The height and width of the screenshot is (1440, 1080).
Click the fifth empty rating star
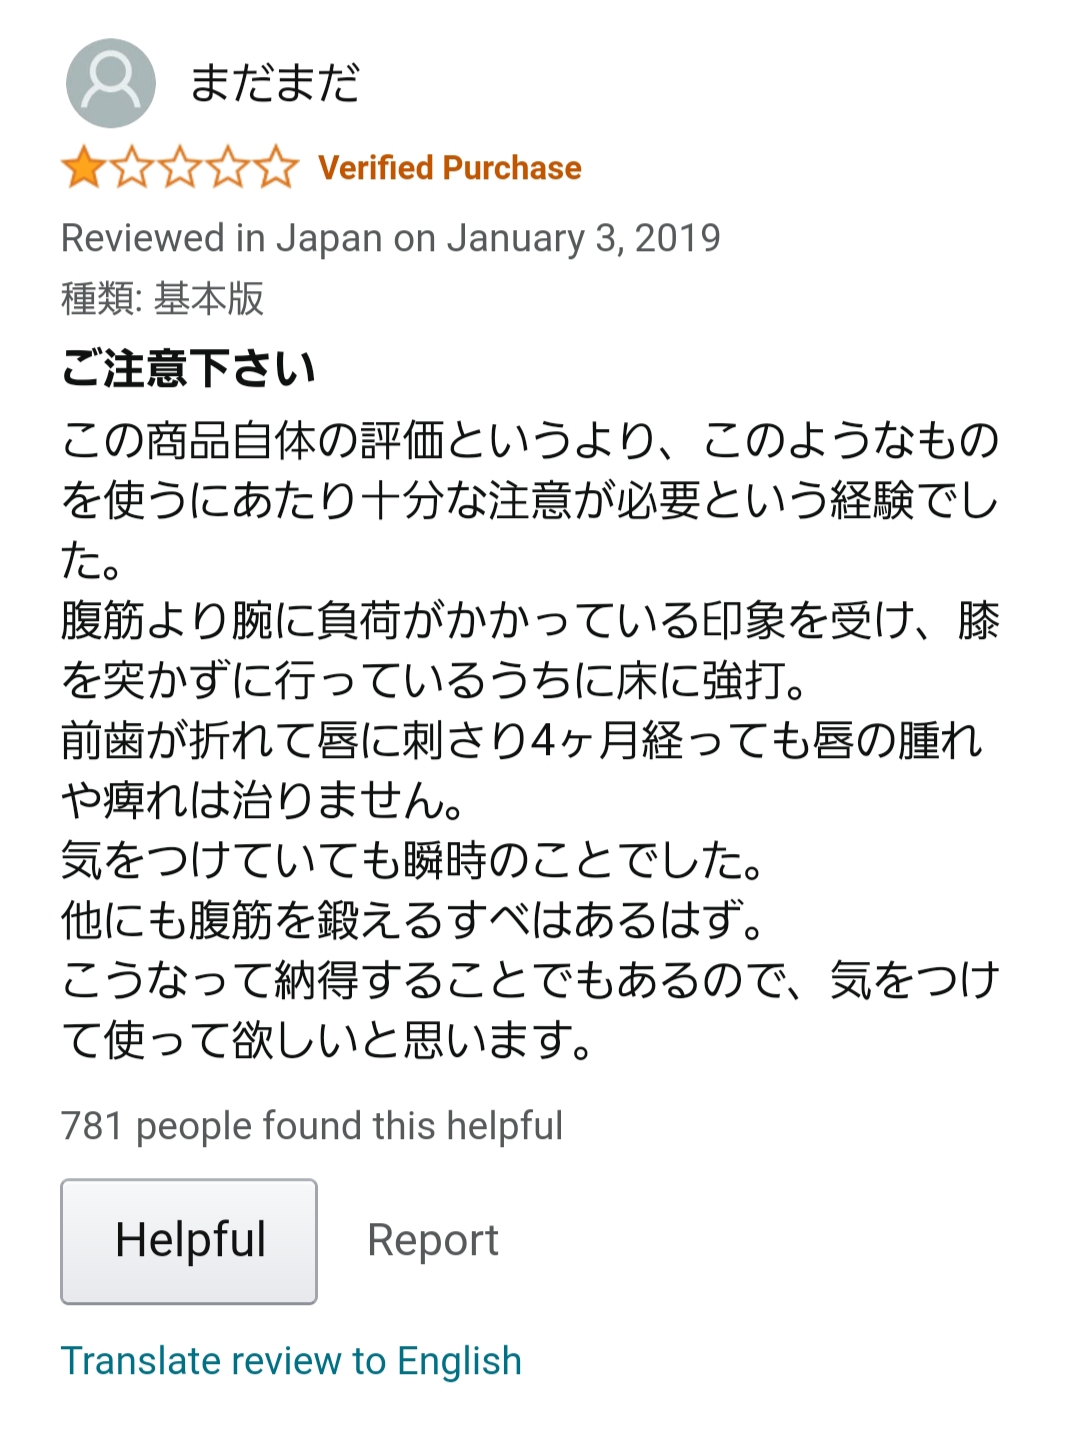tap(277, 167)
